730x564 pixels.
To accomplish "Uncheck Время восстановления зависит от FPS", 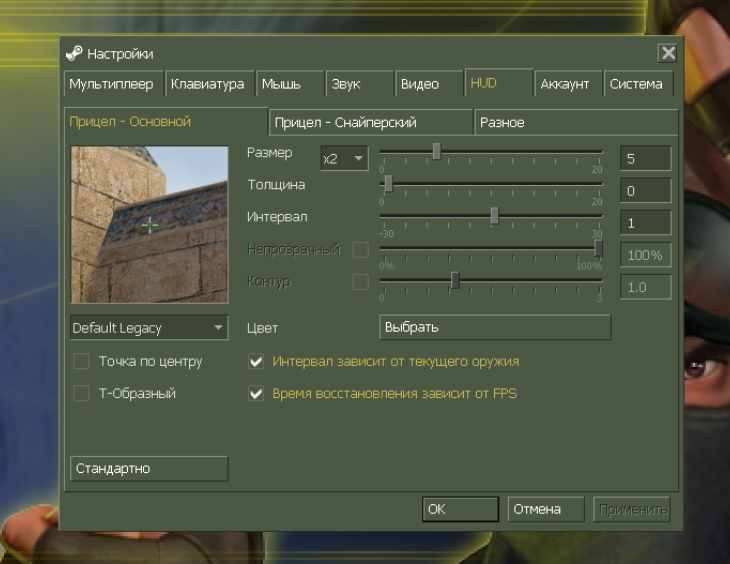I will [x=256, y=393].
